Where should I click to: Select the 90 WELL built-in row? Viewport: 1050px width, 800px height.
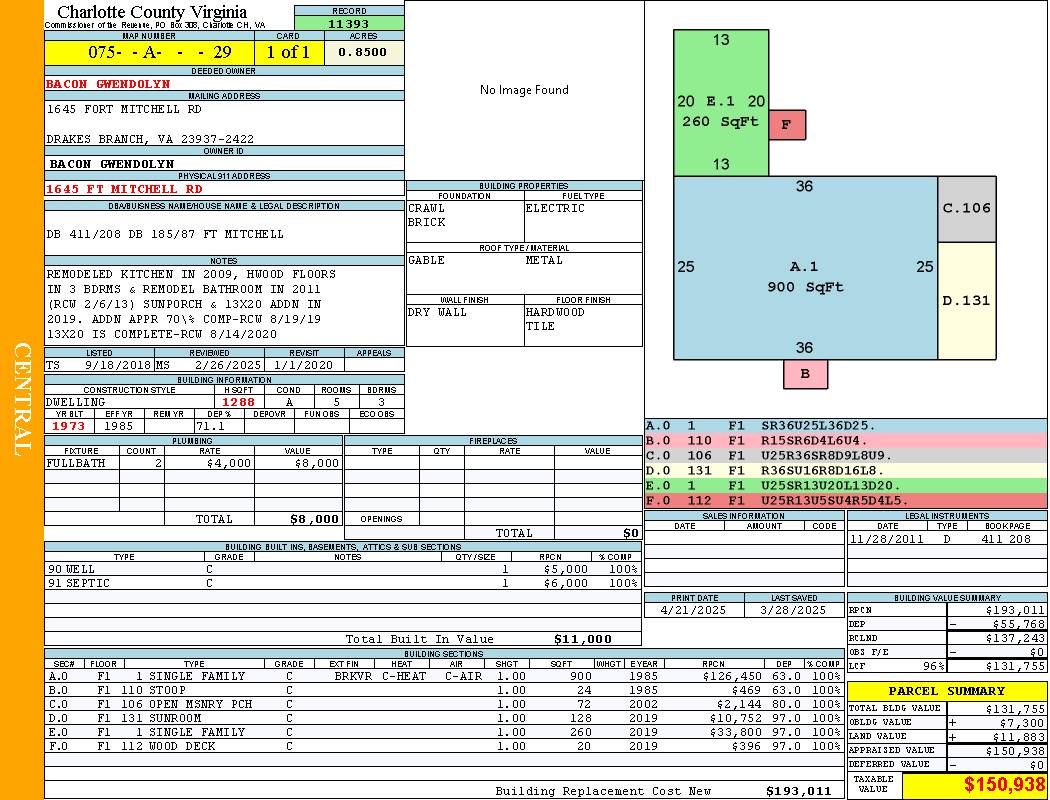coord(343,570)
